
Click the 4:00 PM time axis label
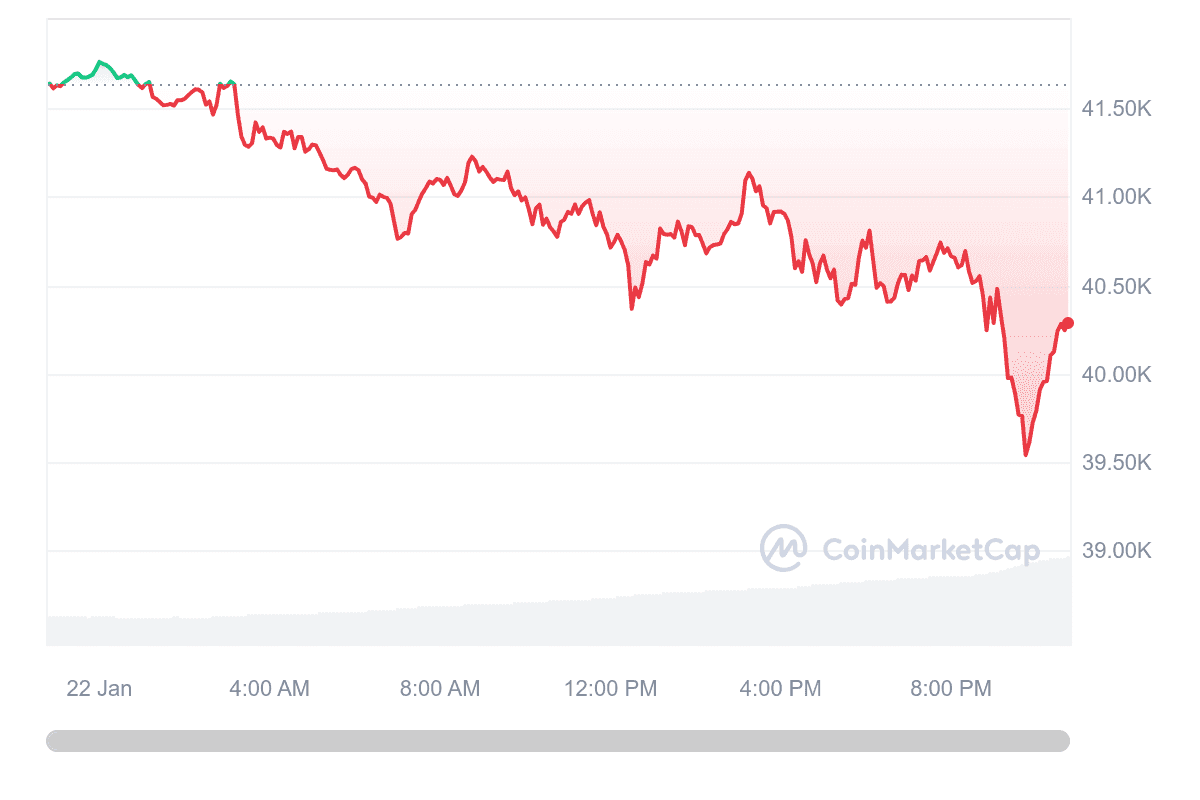pyautogui.click(x=781, y=688)
